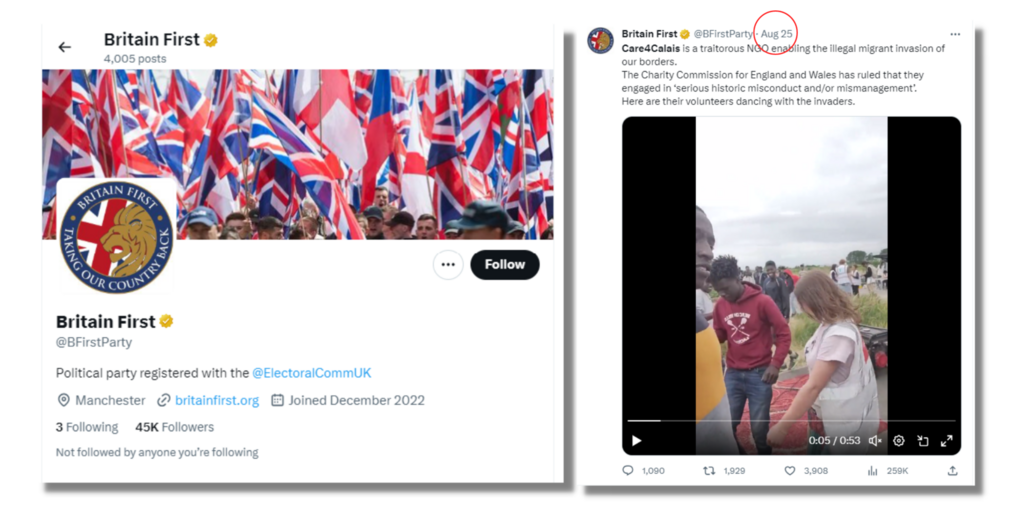Unmute the video sound
The image size is (1024, 512).
point(875,440)
